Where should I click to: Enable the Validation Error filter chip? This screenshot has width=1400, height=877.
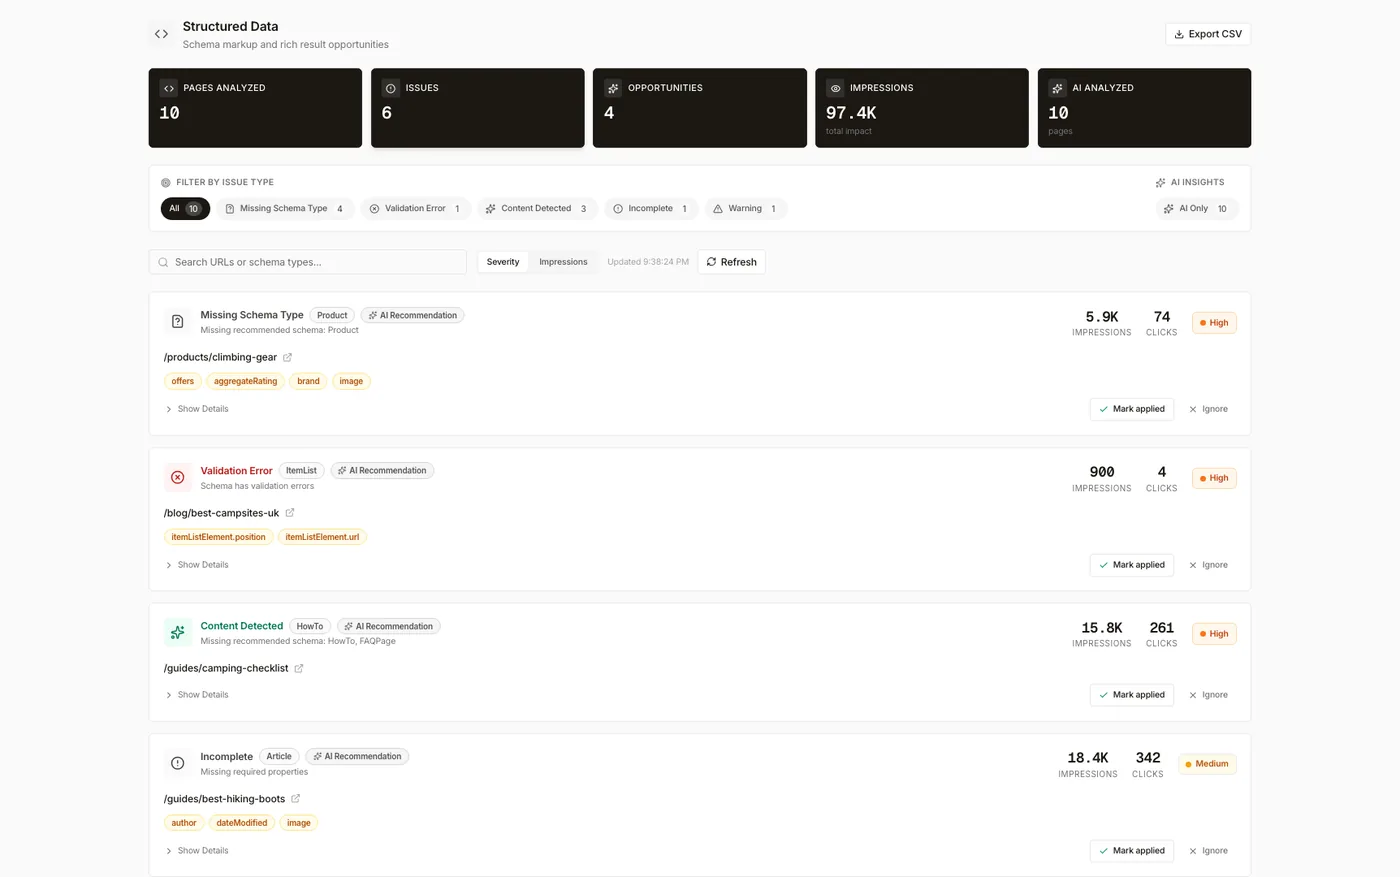(416, 209)
